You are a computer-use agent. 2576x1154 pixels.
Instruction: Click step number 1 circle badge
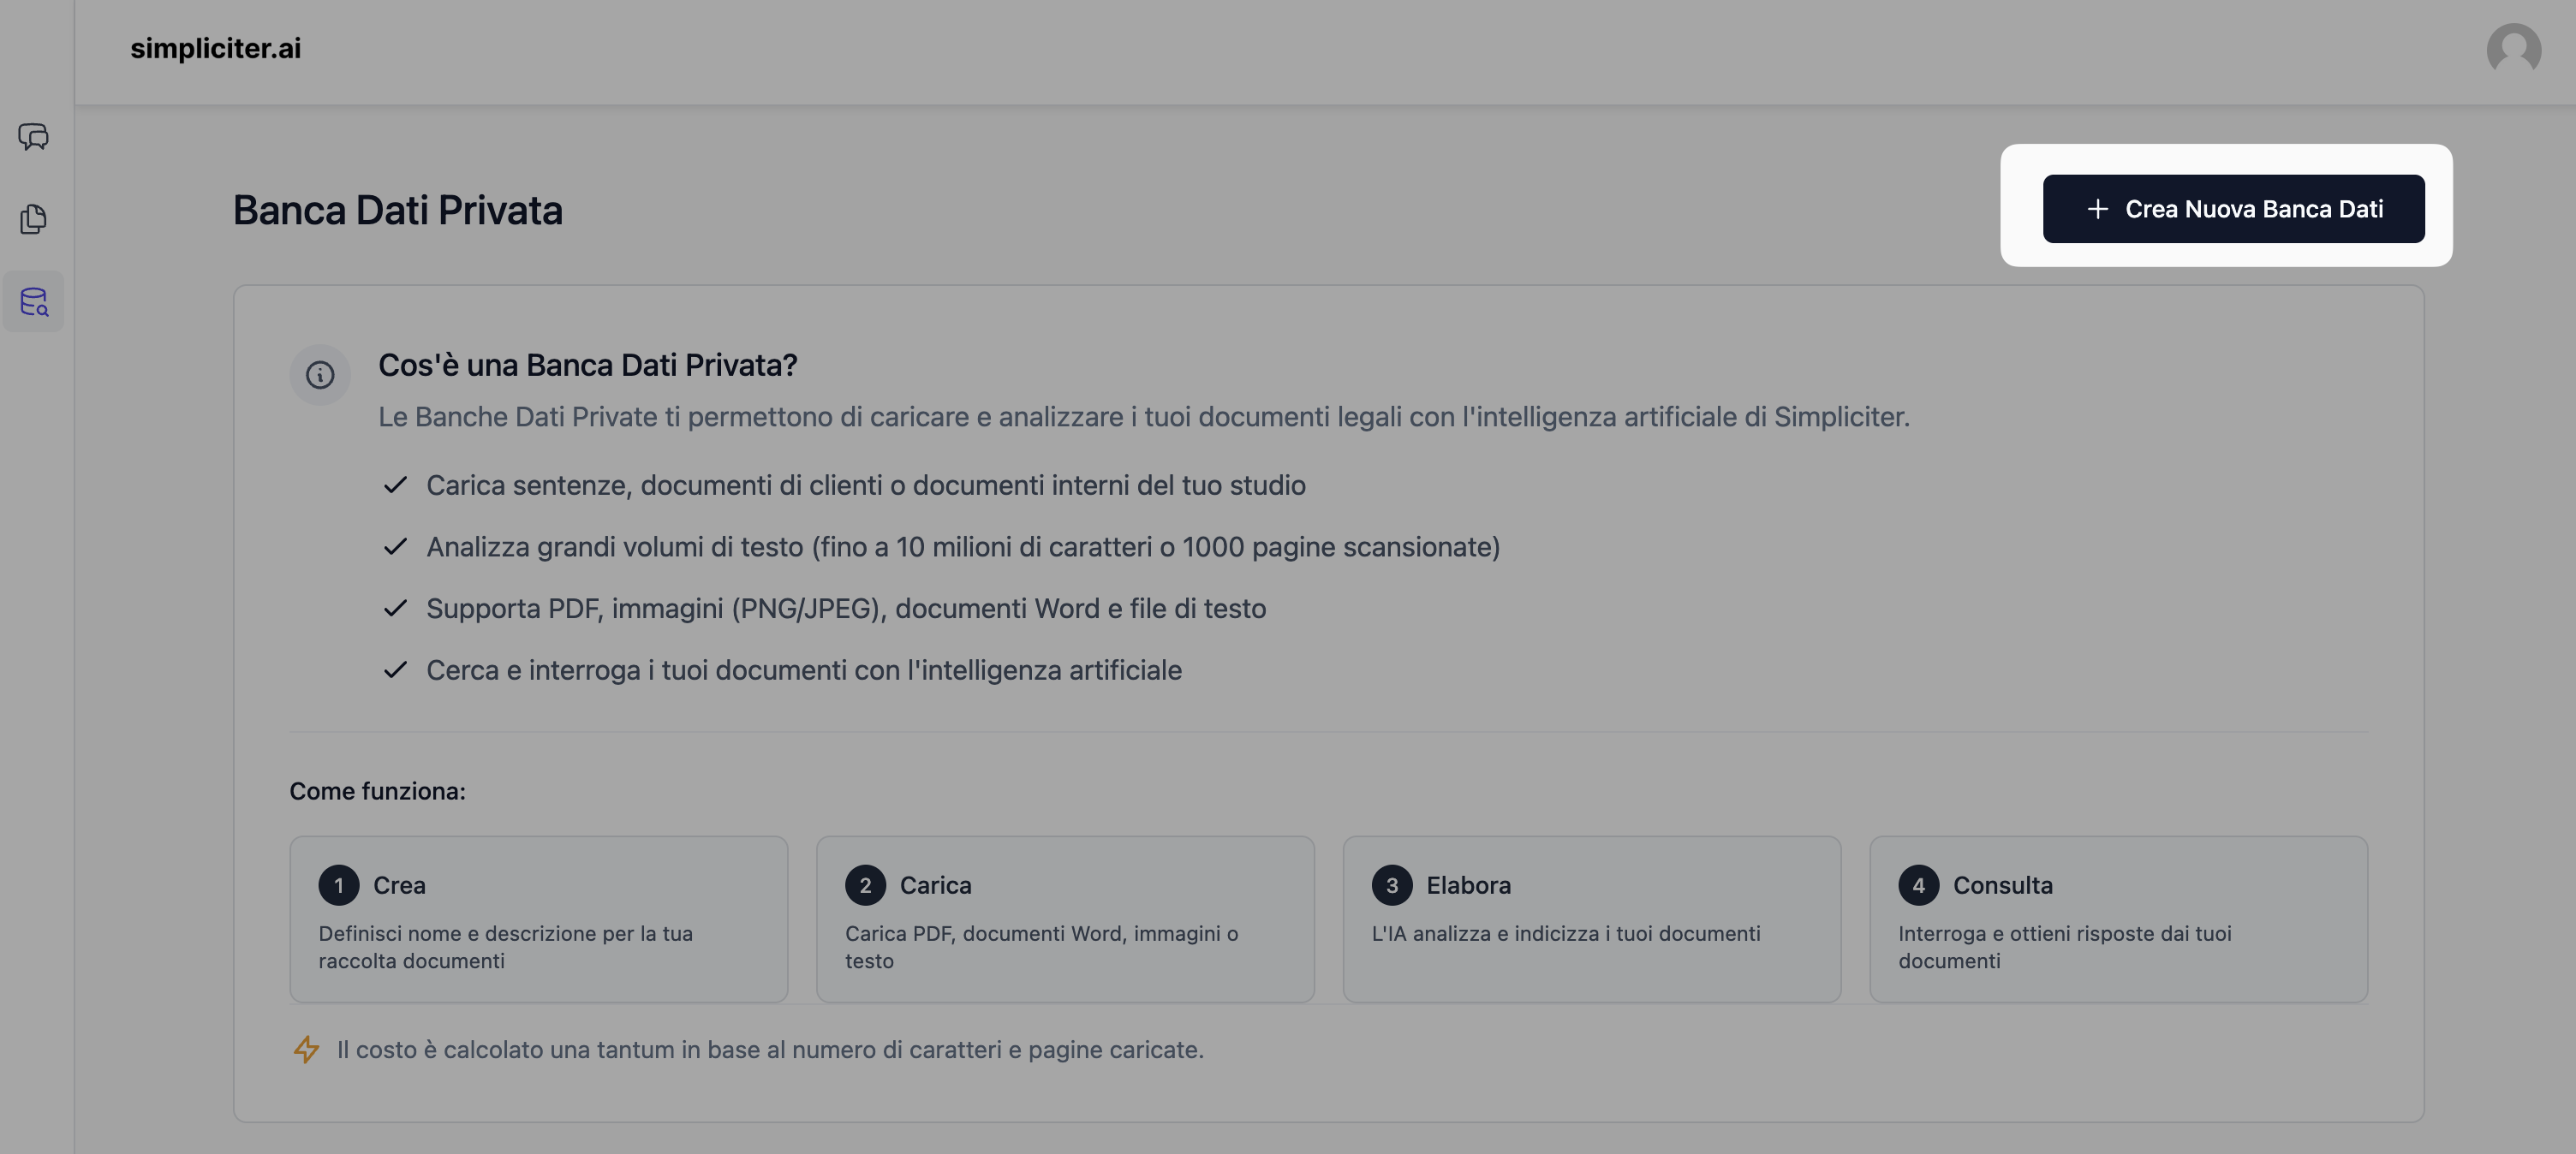[339, 885]
